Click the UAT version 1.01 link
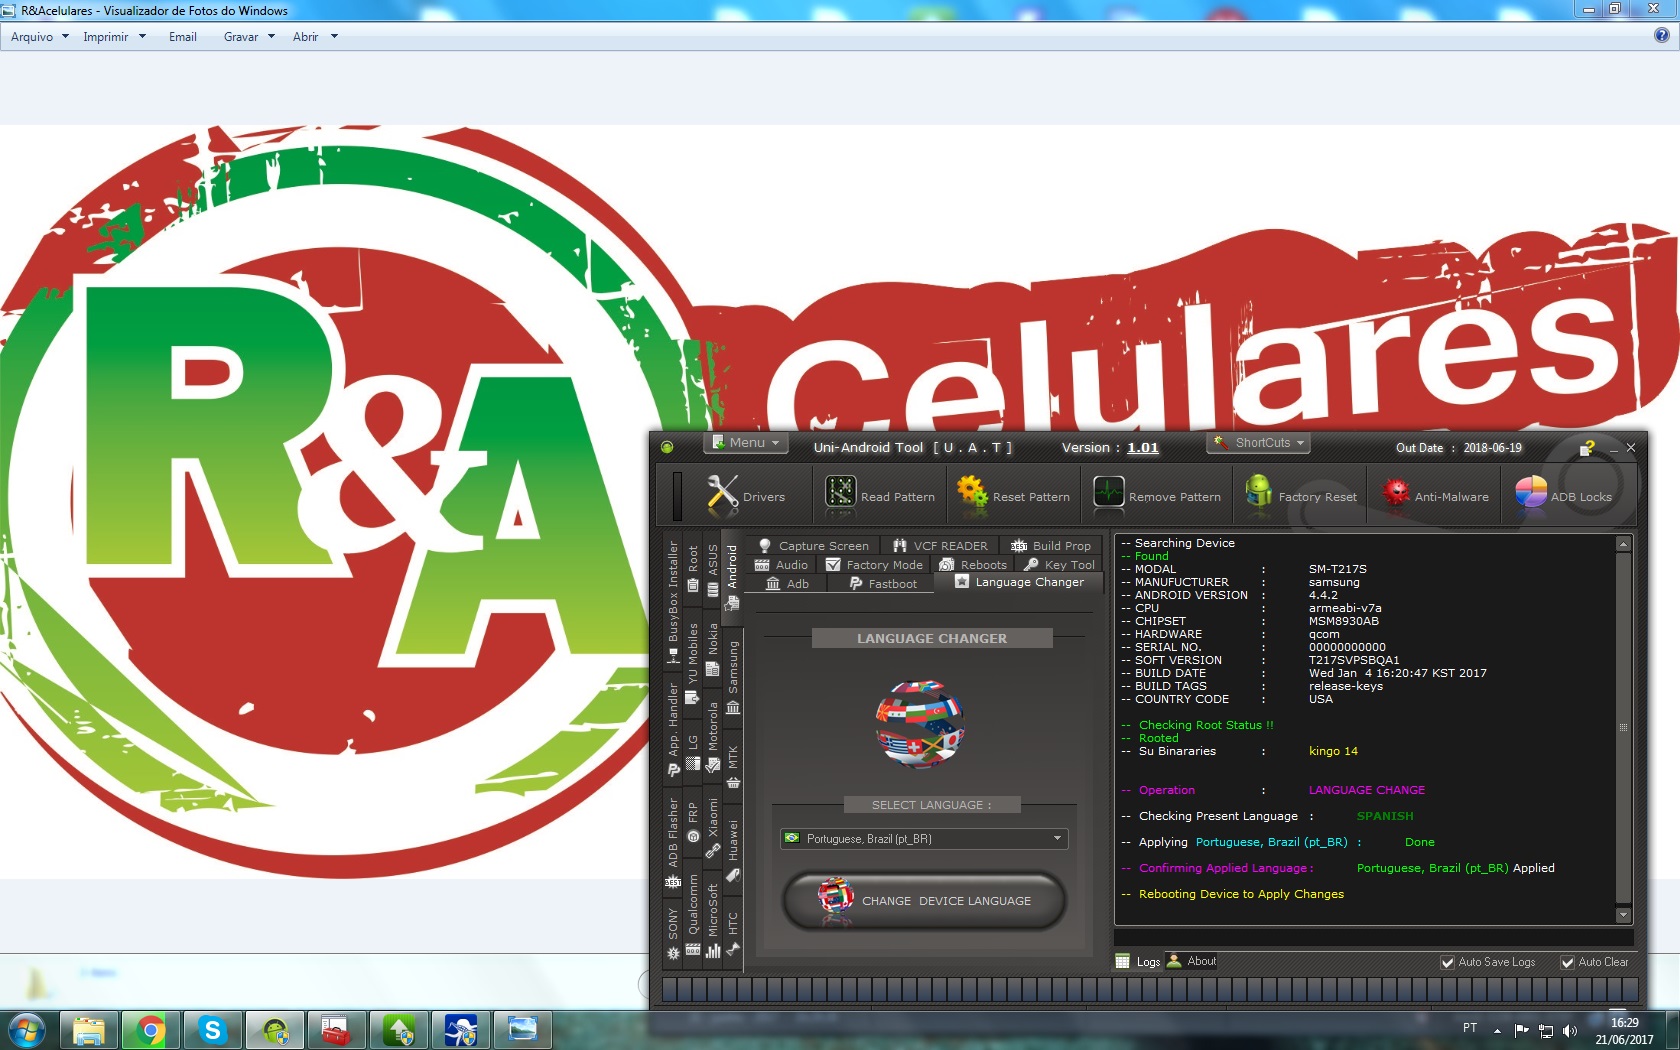This screenshot has height=1050, width=1680. pyautogui.click(x=1142, y=447)
